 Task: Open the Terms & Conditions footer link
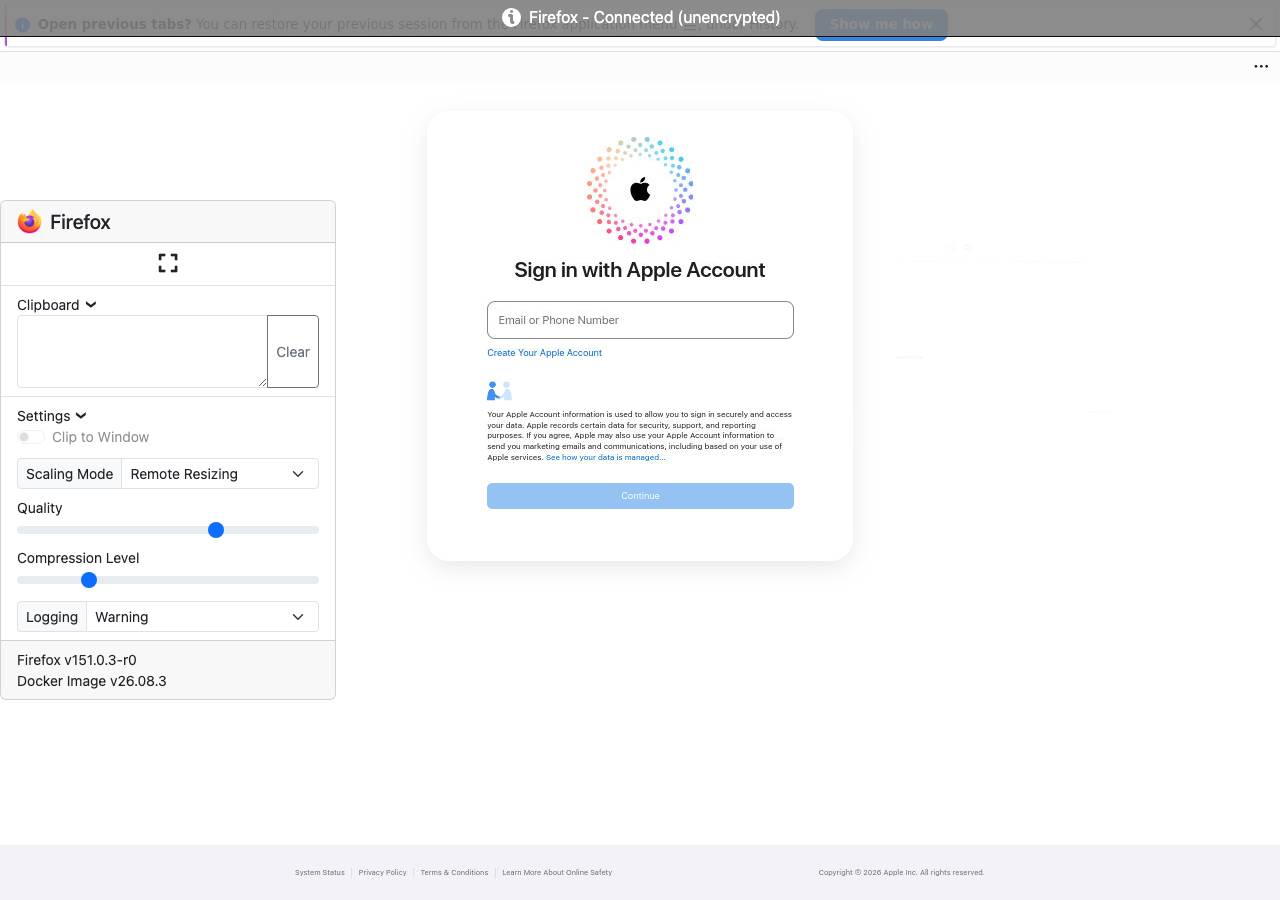(x=454, y=873)
